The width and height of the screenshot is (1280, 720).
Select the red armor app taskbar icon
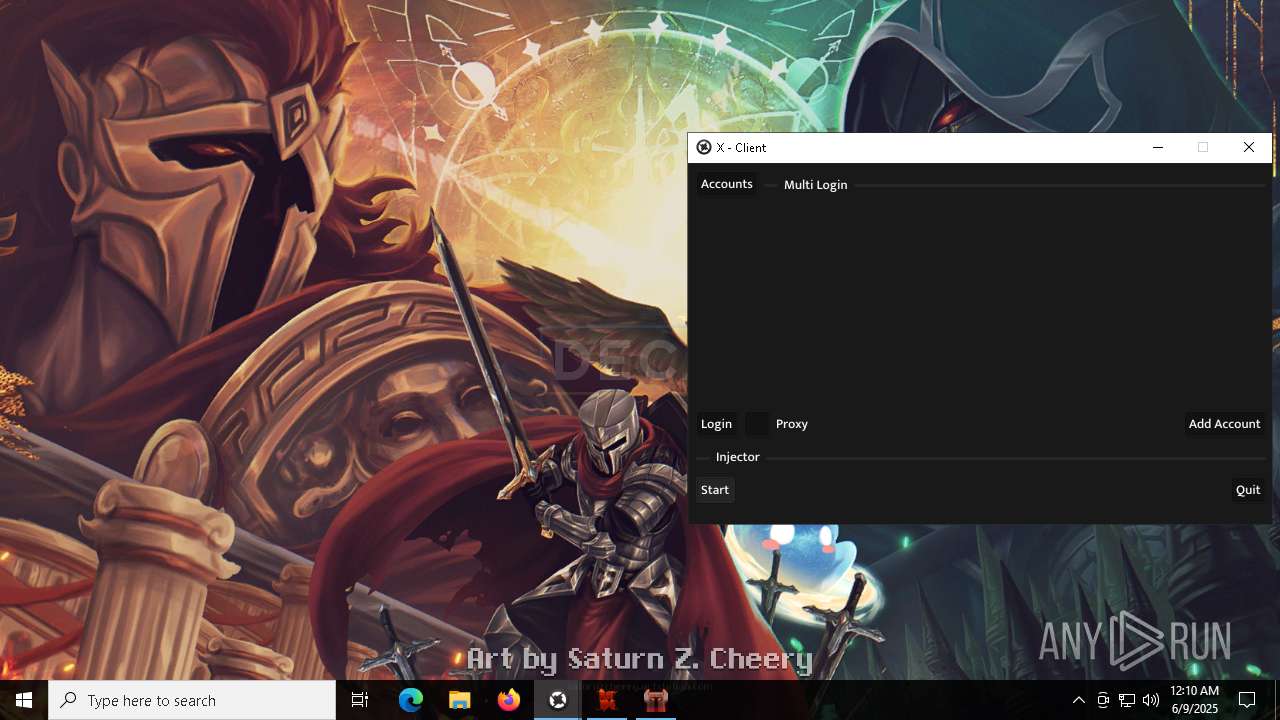pyautogui.click(x=656, y=700)
